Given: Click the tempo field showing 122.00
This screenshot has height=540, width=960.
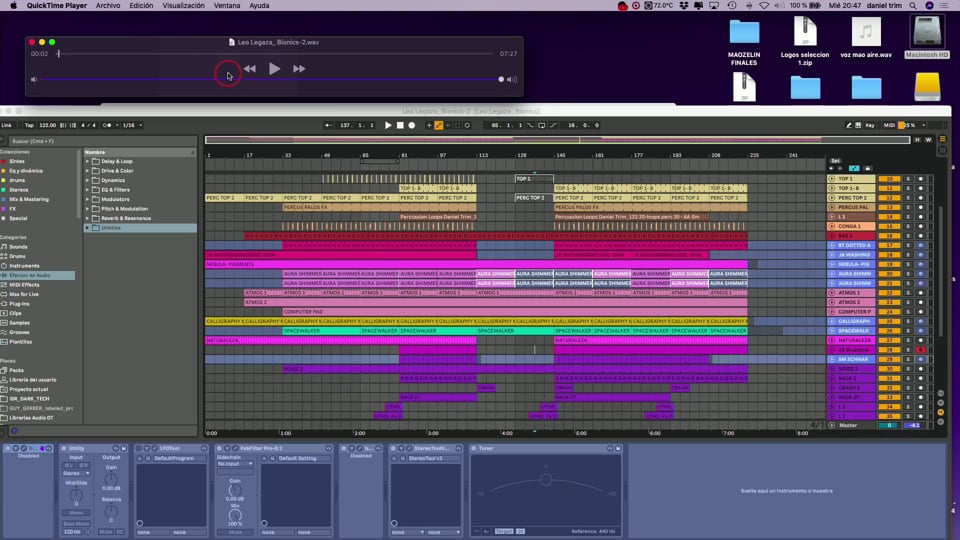Looking at the screenshot, I should pos(47,125).
